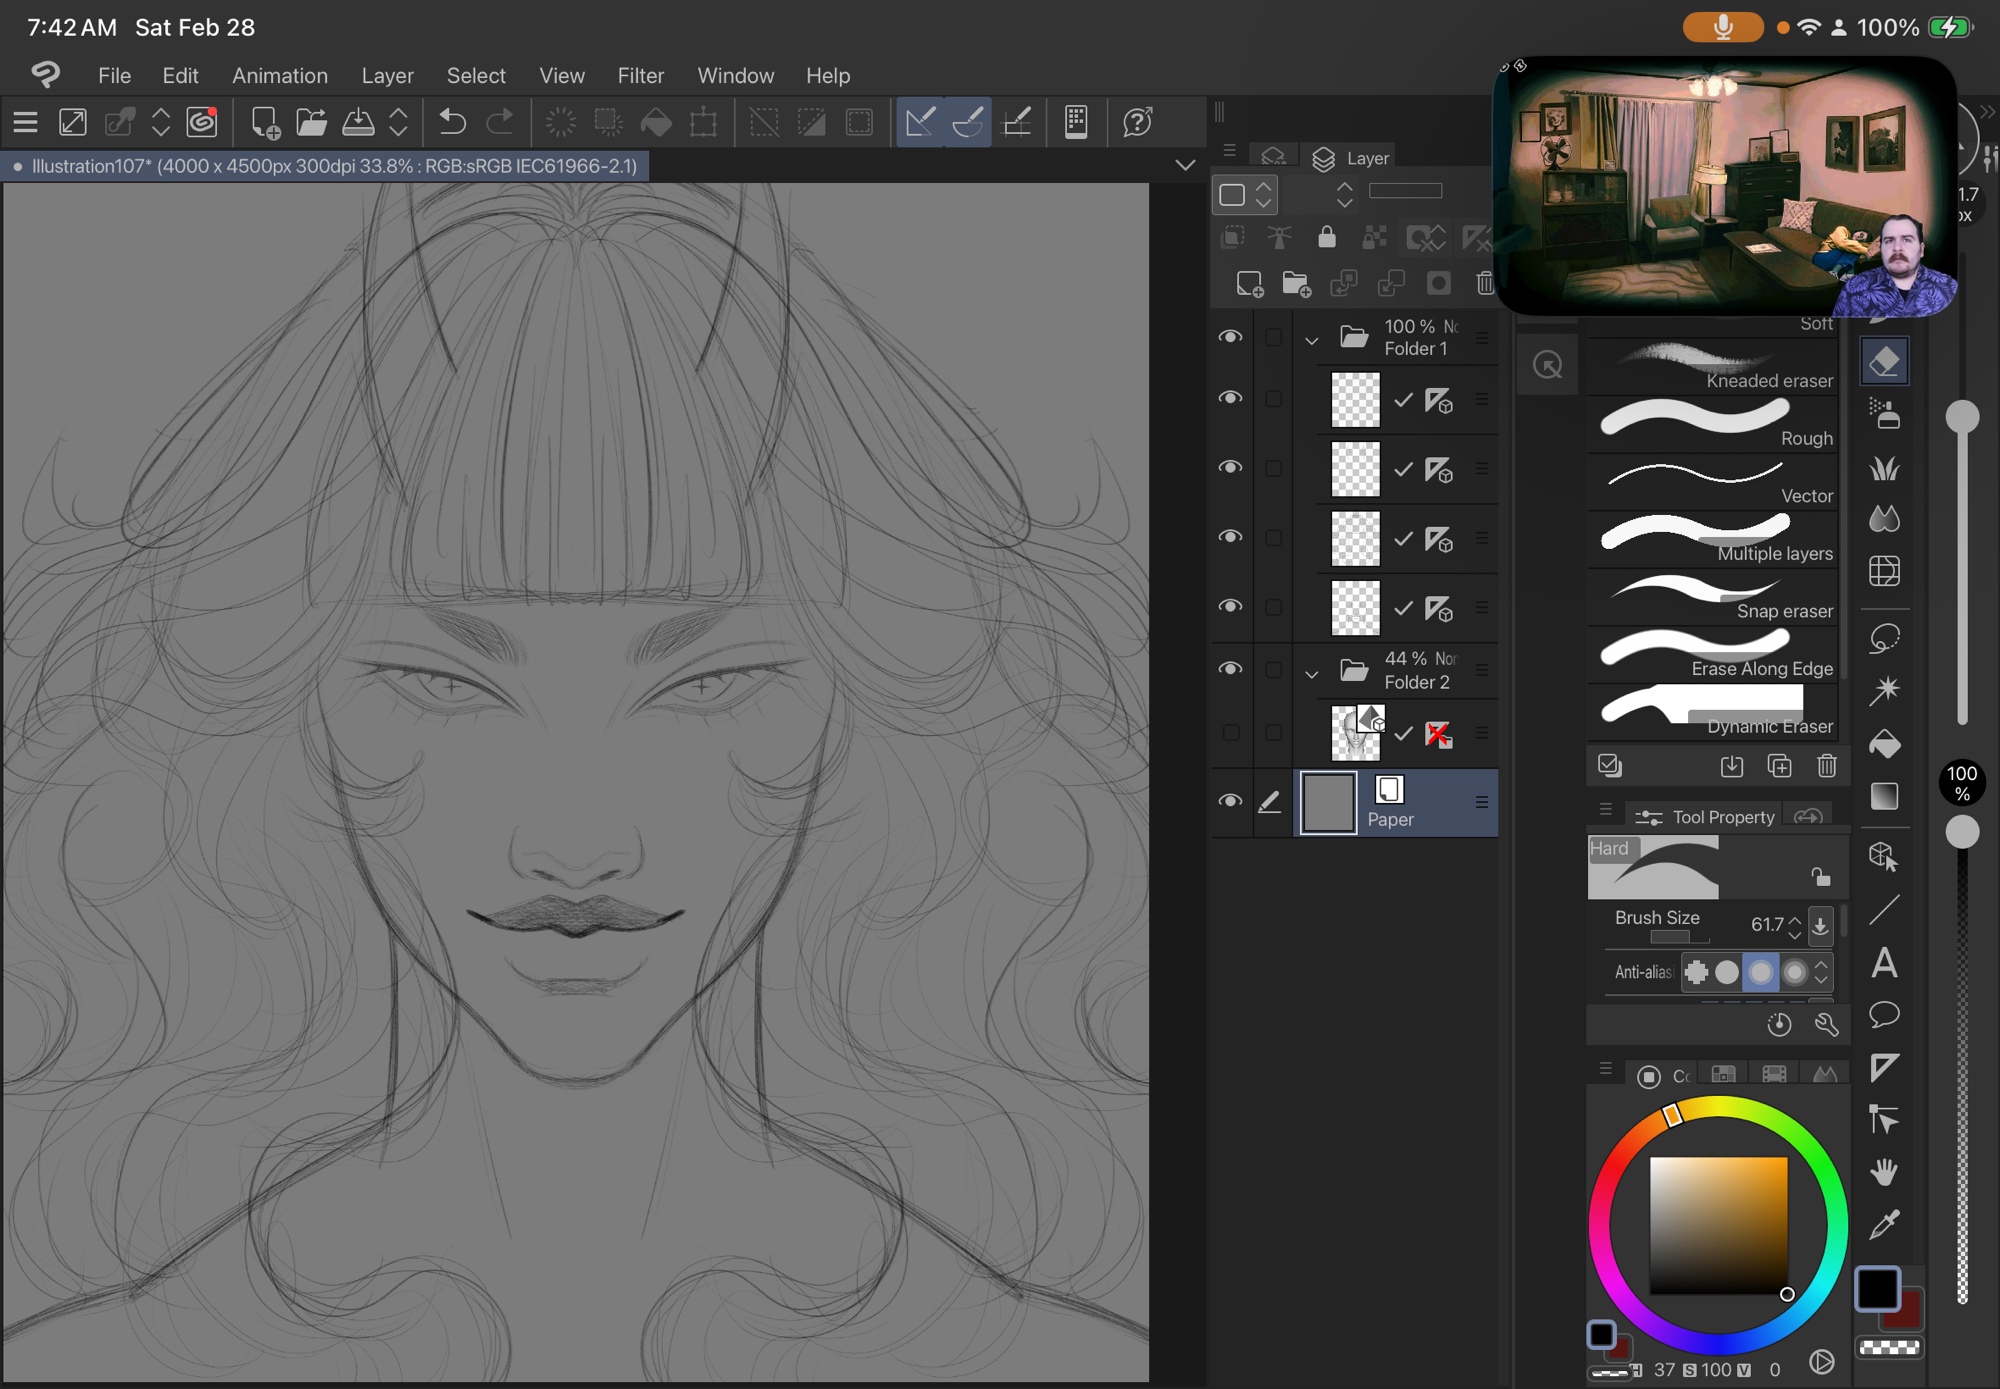Choose the Kneaded eraser sub tool
Image resolution: width=2000 pixels, height=1389 pixels.
(x=1712, y=366)
